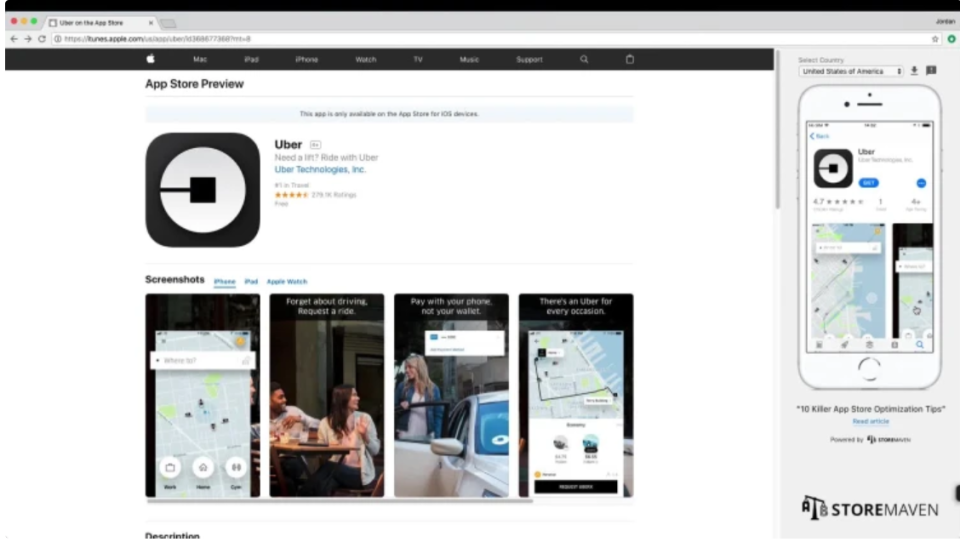
Task: Open the 'Where to?' map screenshot
Action: (x=203, y=395)
